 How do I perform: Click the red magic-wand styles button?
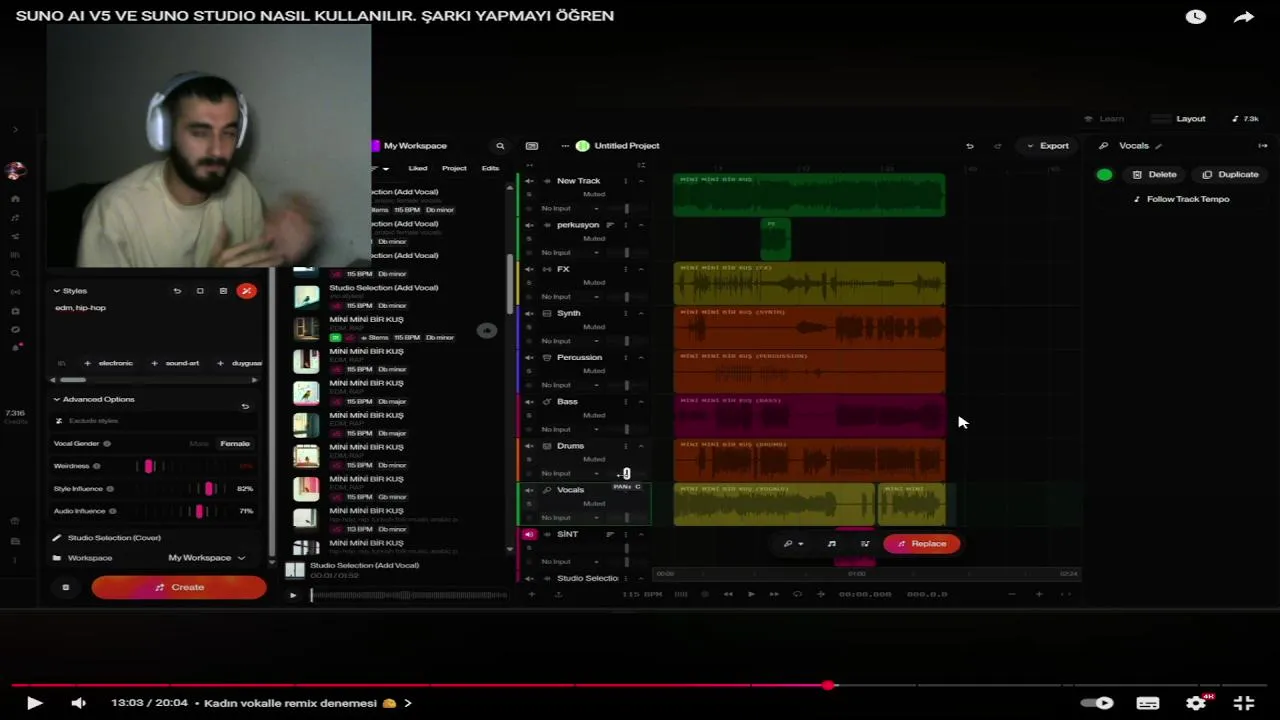(x=246, y=291)
